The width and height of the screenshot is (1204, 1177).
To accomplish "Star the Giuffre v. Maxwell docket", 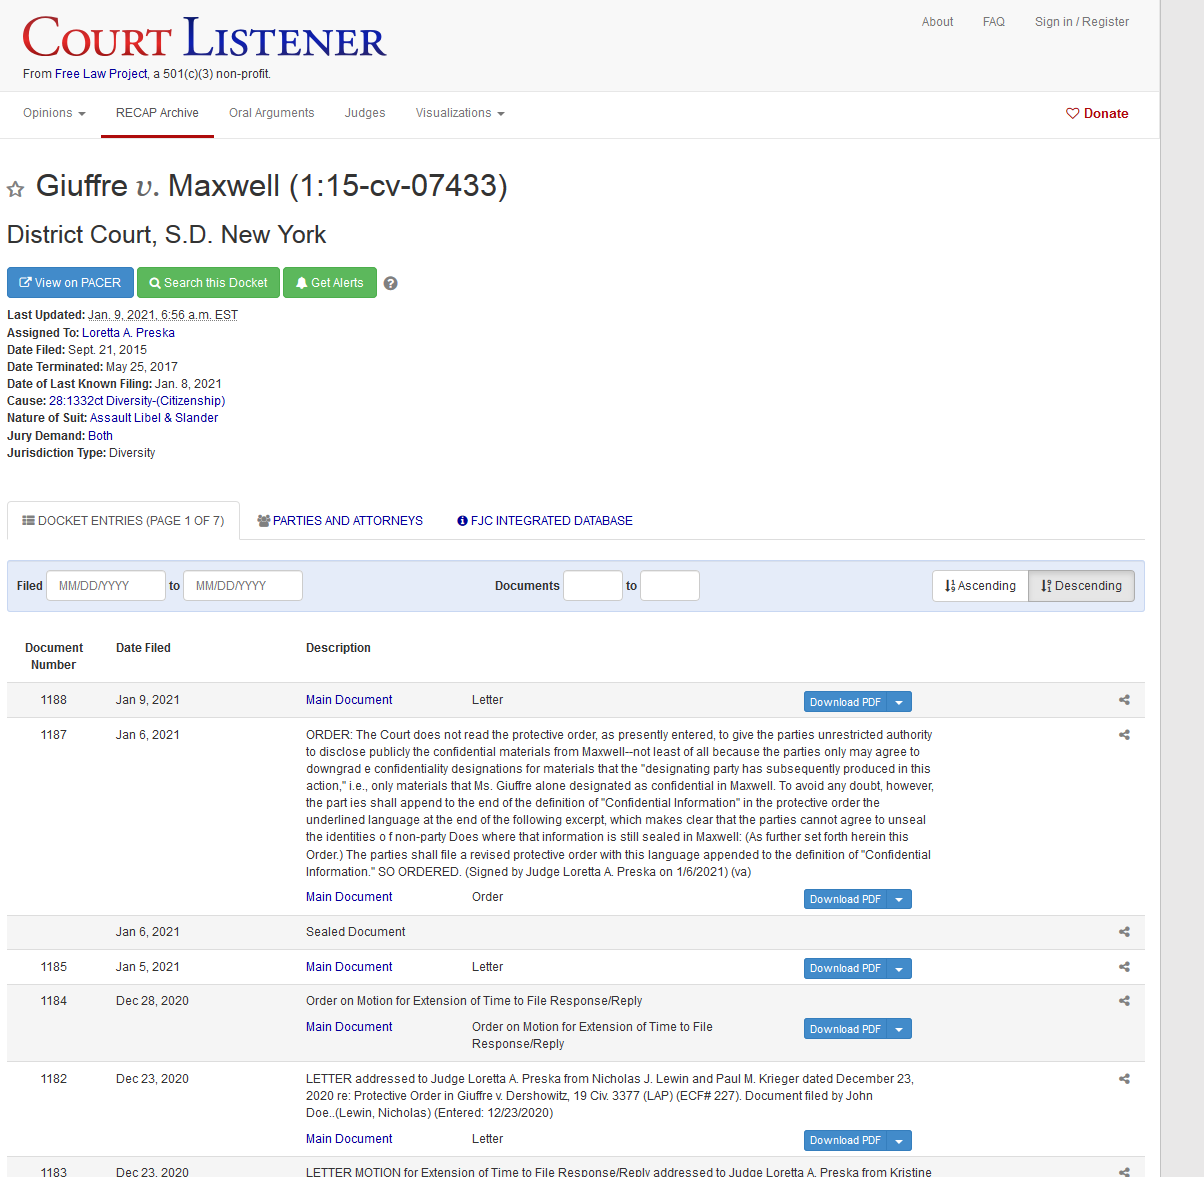I will point(15,190).
